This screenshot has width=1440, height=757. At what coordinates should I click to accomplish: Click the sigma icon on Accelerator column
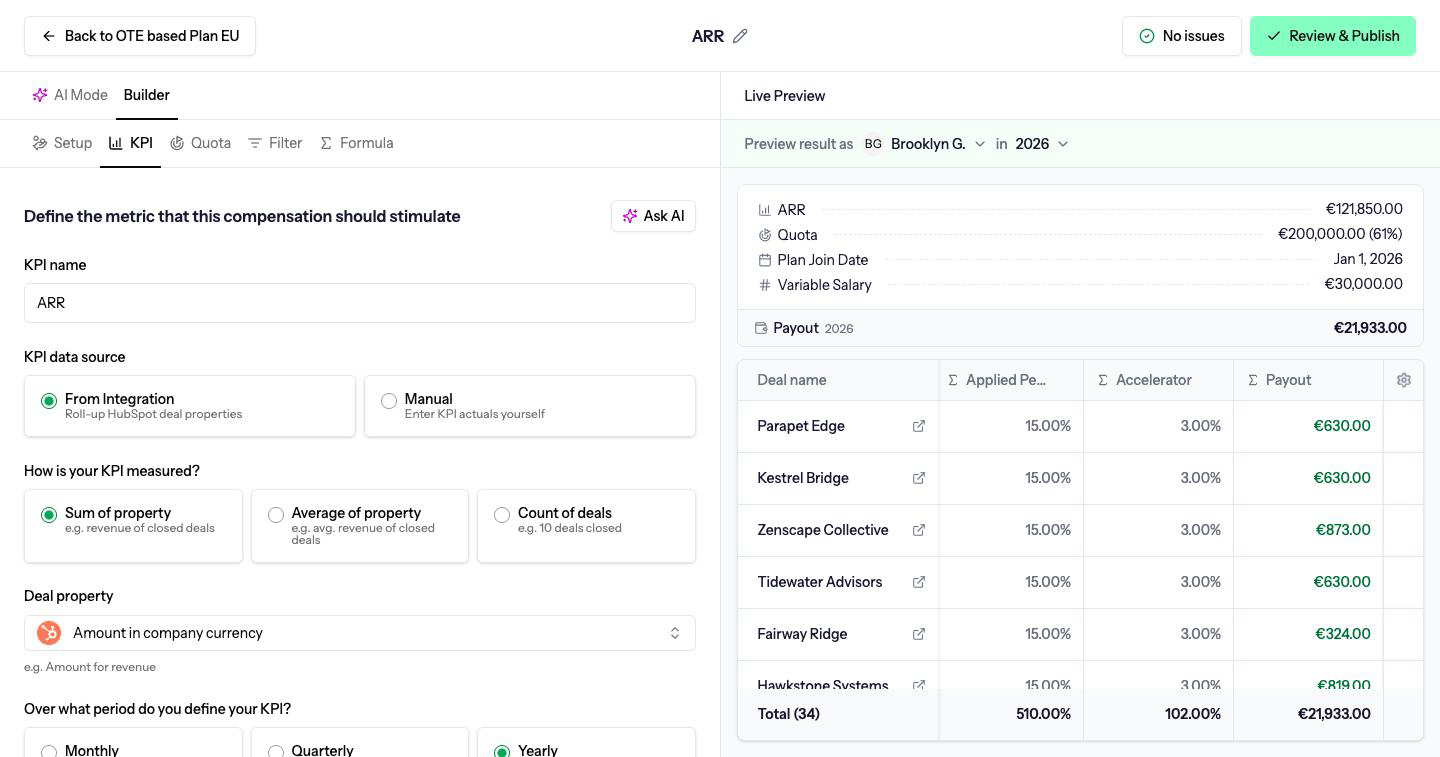pyautogui.click(x=1103, y=380)
